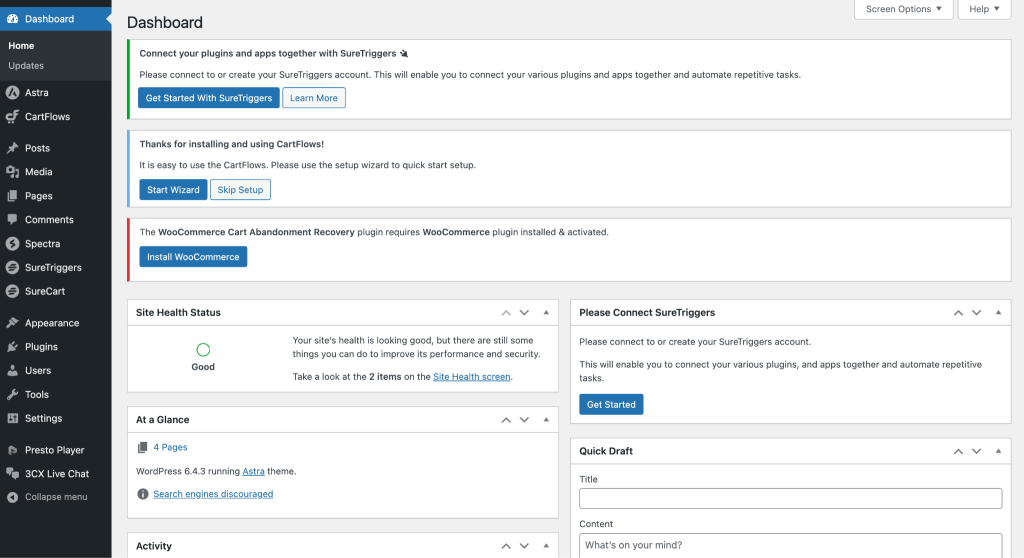Click the SureCart sidebar icon
The height and width of the screenshot is (558, 1024).
(12, 292)
